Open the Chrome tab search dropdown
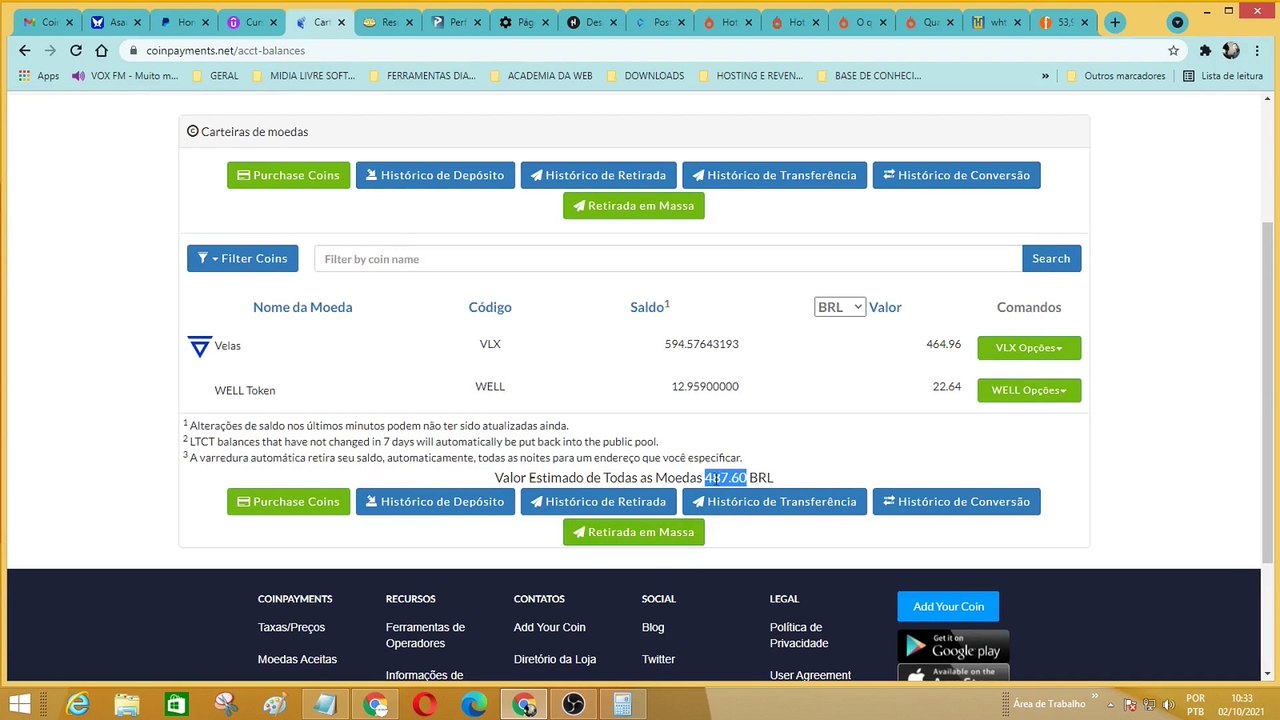Viewport: 1280px width, 720px height. 1177,22
